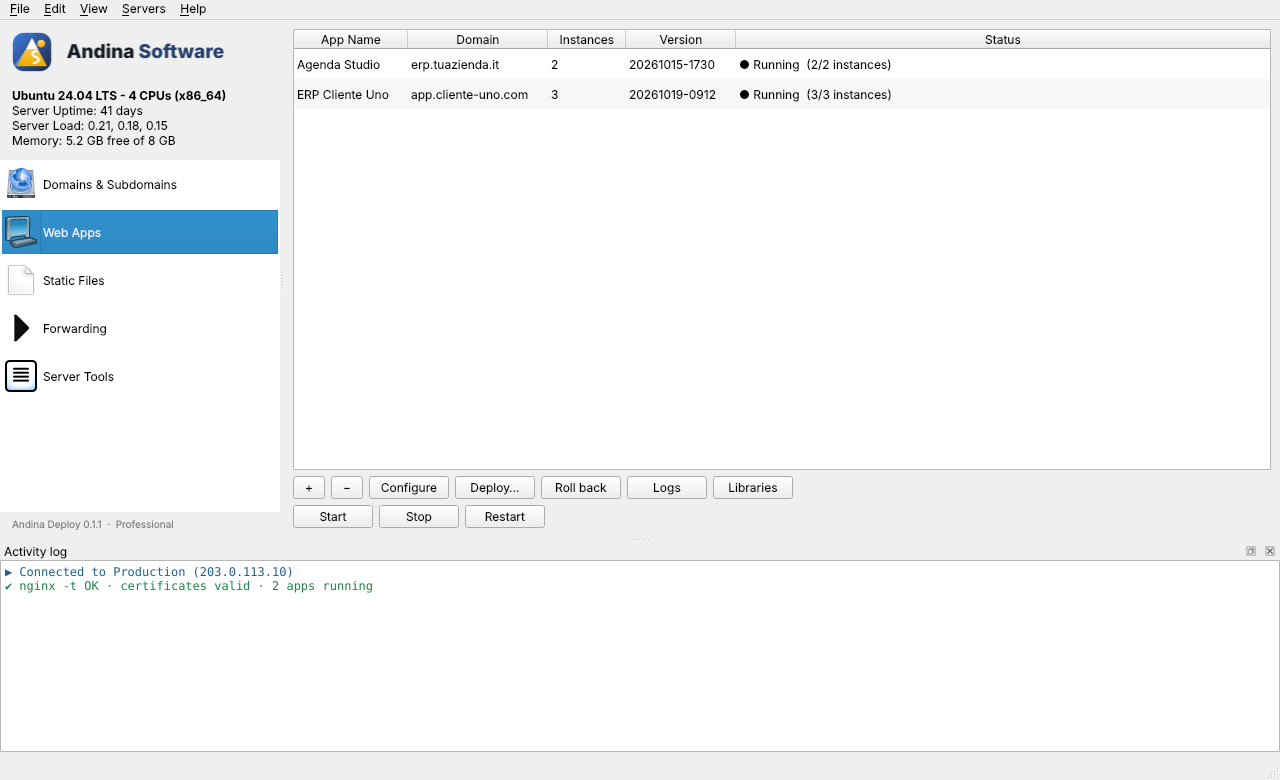Click the Forwarding arrow icon
Image resolution: width=1280 pixels, height=780 pixels.
[21, 328]
